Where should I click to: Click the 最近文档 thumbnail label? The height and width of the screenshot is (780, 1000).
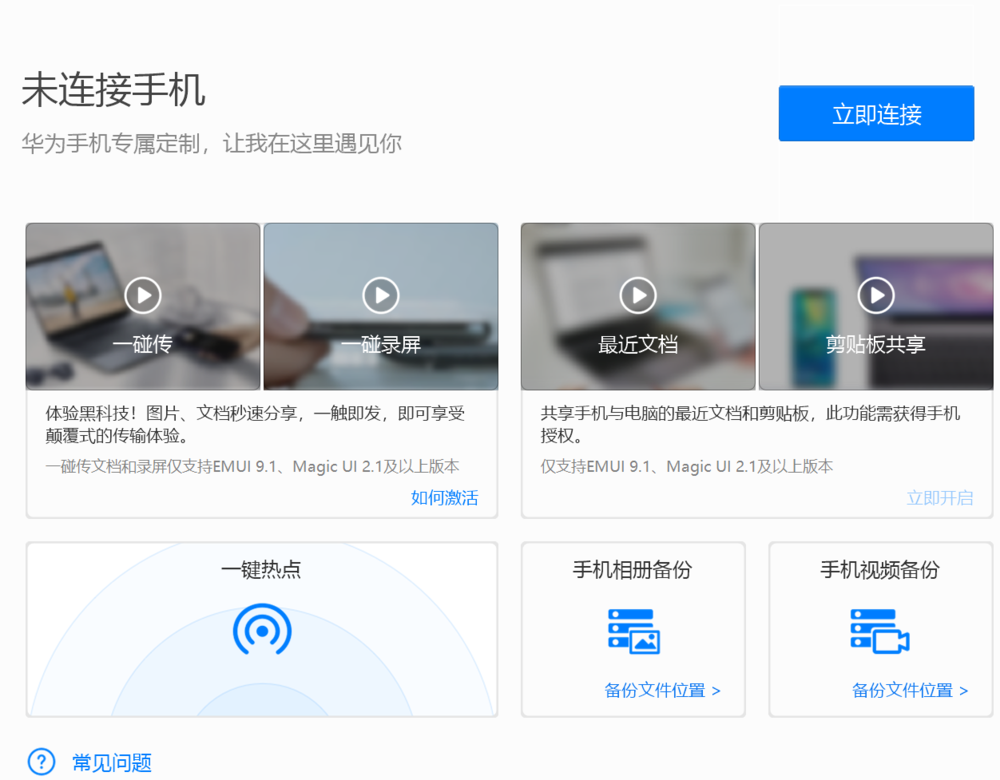click(638, 344)
